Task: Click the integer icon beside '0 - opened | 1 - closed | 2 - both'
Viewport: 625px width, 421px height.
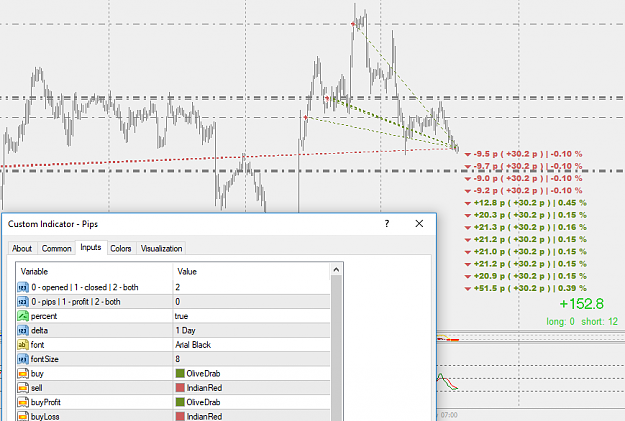Action: coord(23,287)
